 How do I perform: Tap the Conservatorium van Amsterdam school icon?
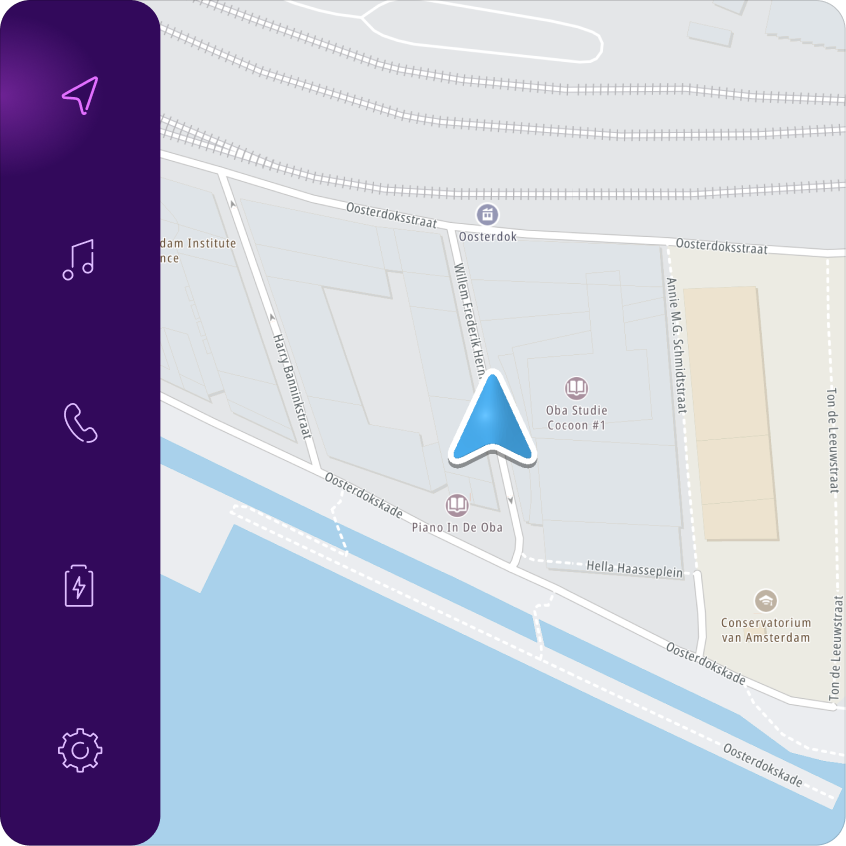(x=766, y=601)
